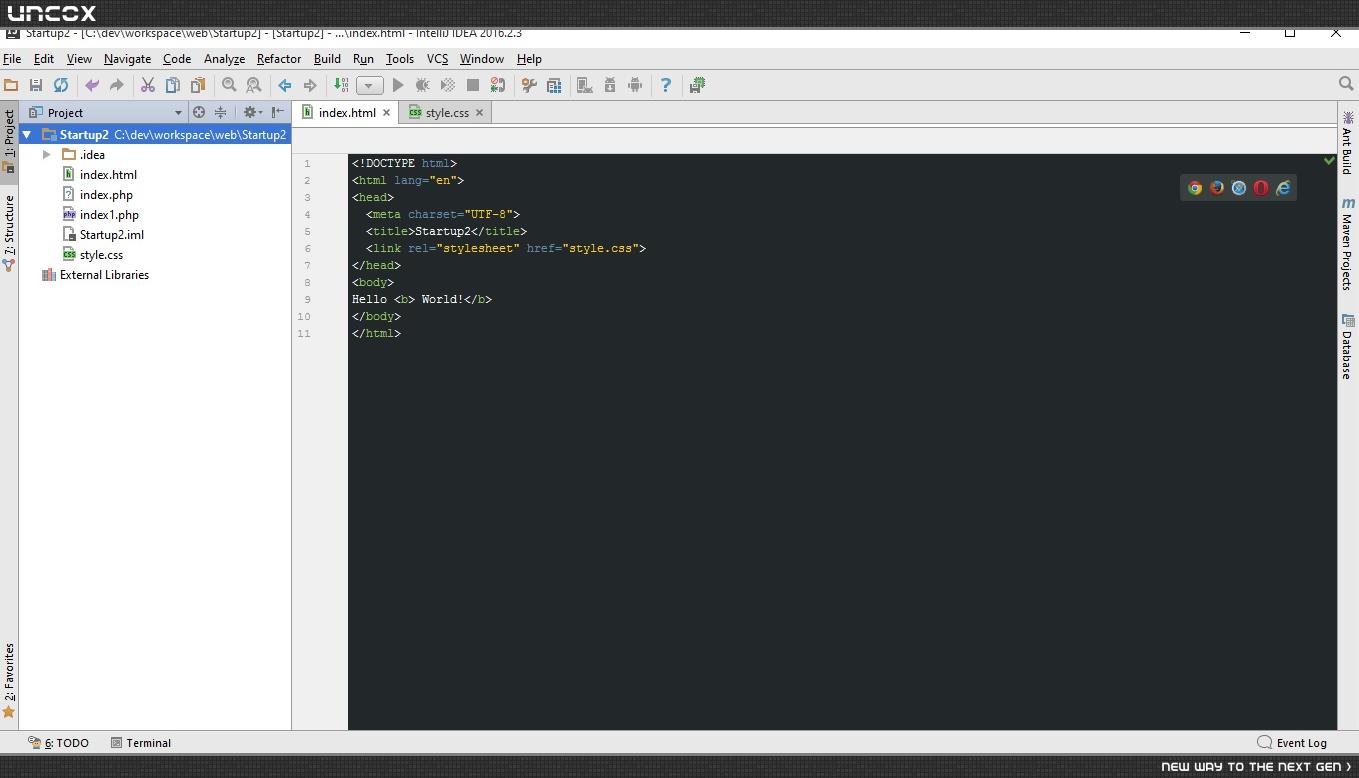Click the Synchronize refresh icon

click(x=61, y=85)
